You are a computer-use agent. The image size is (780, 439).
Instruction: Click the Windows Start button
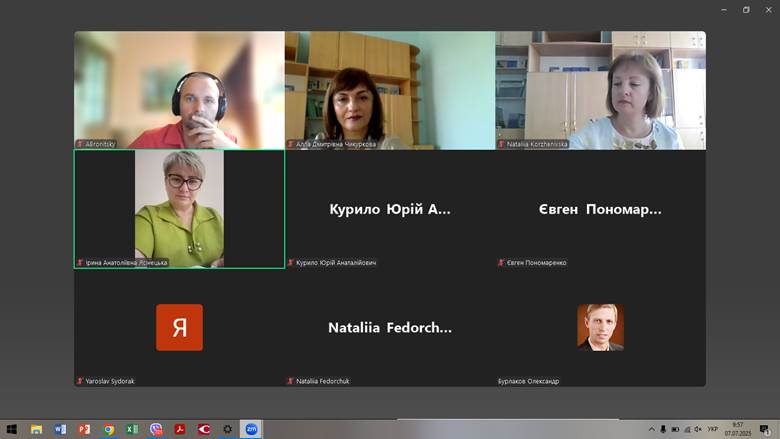tap(11, 429)
